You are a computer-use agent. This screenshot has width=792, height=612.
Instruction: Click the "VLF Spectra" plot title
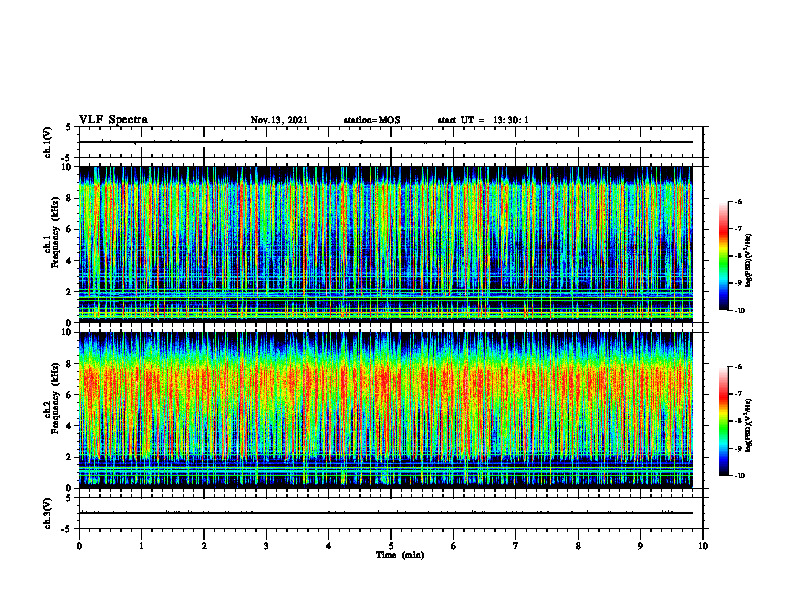[x=113, y=120]
